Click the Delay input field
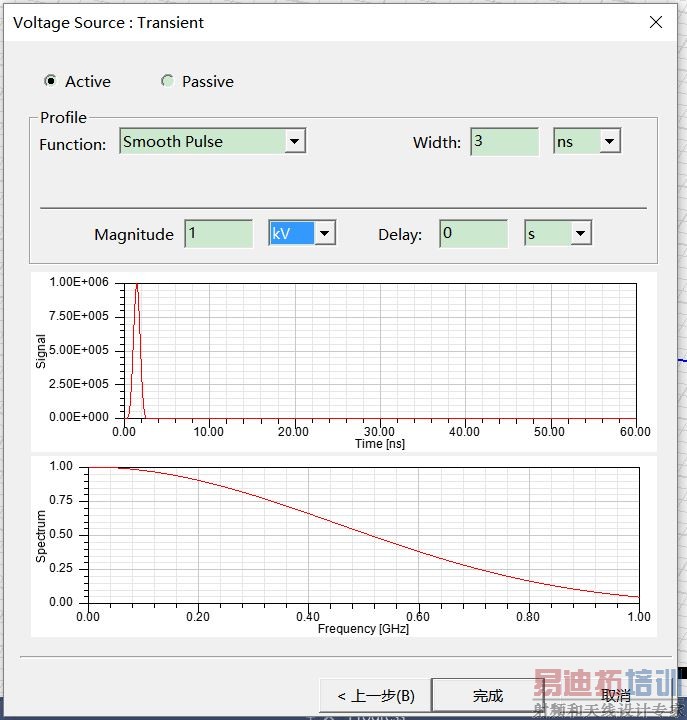The height and width of the screenshot is (720, 687). tap(473, 234)
